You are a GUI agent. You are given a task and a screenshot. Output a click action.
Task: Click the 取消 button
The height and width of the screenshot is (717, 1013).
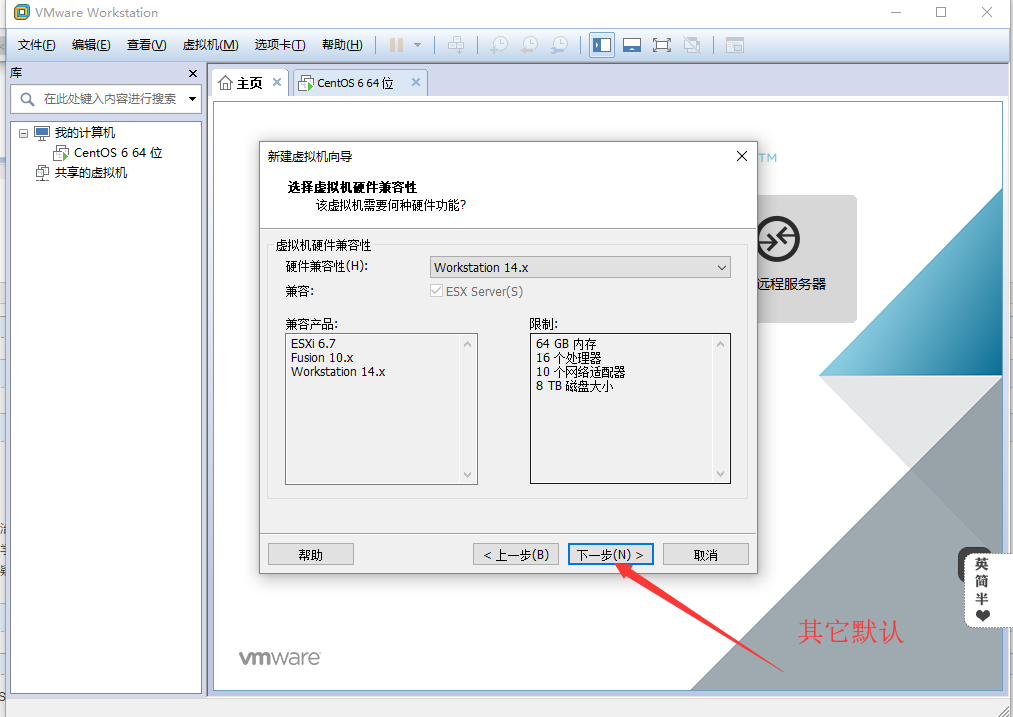705,554
